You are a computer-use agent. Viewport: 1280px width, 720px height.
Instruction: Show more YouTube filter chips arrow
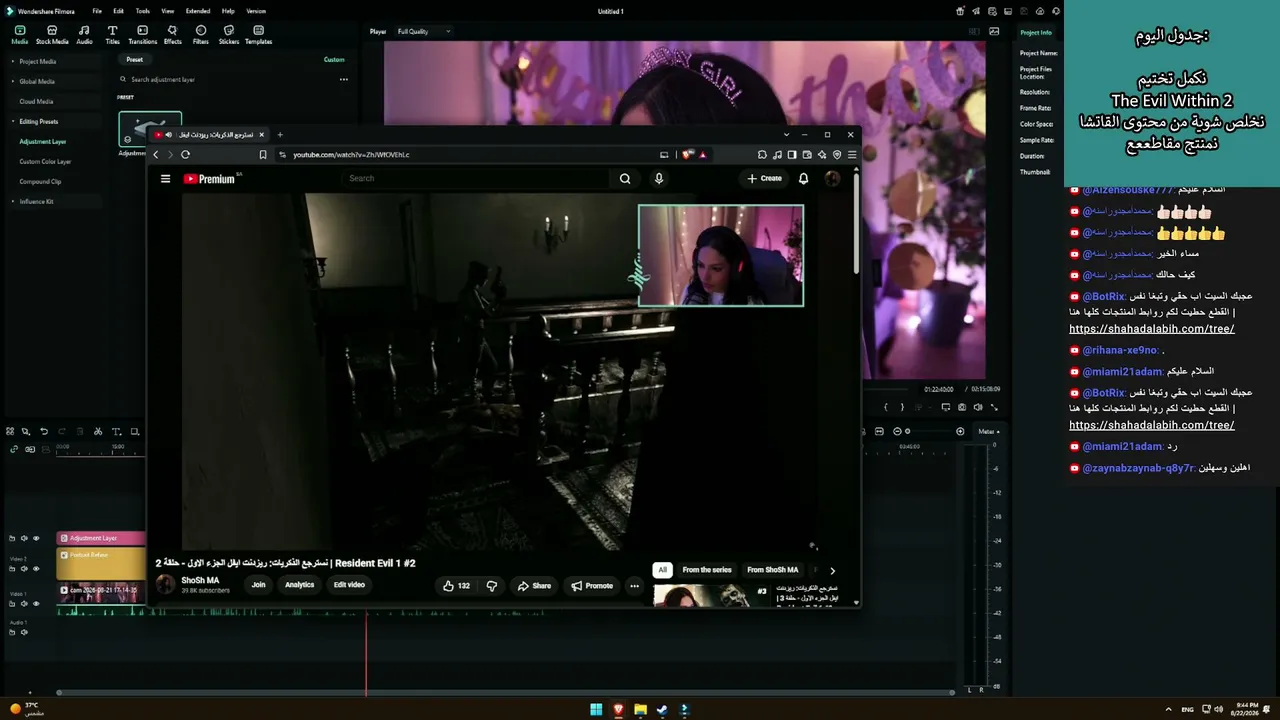[832, 571]
